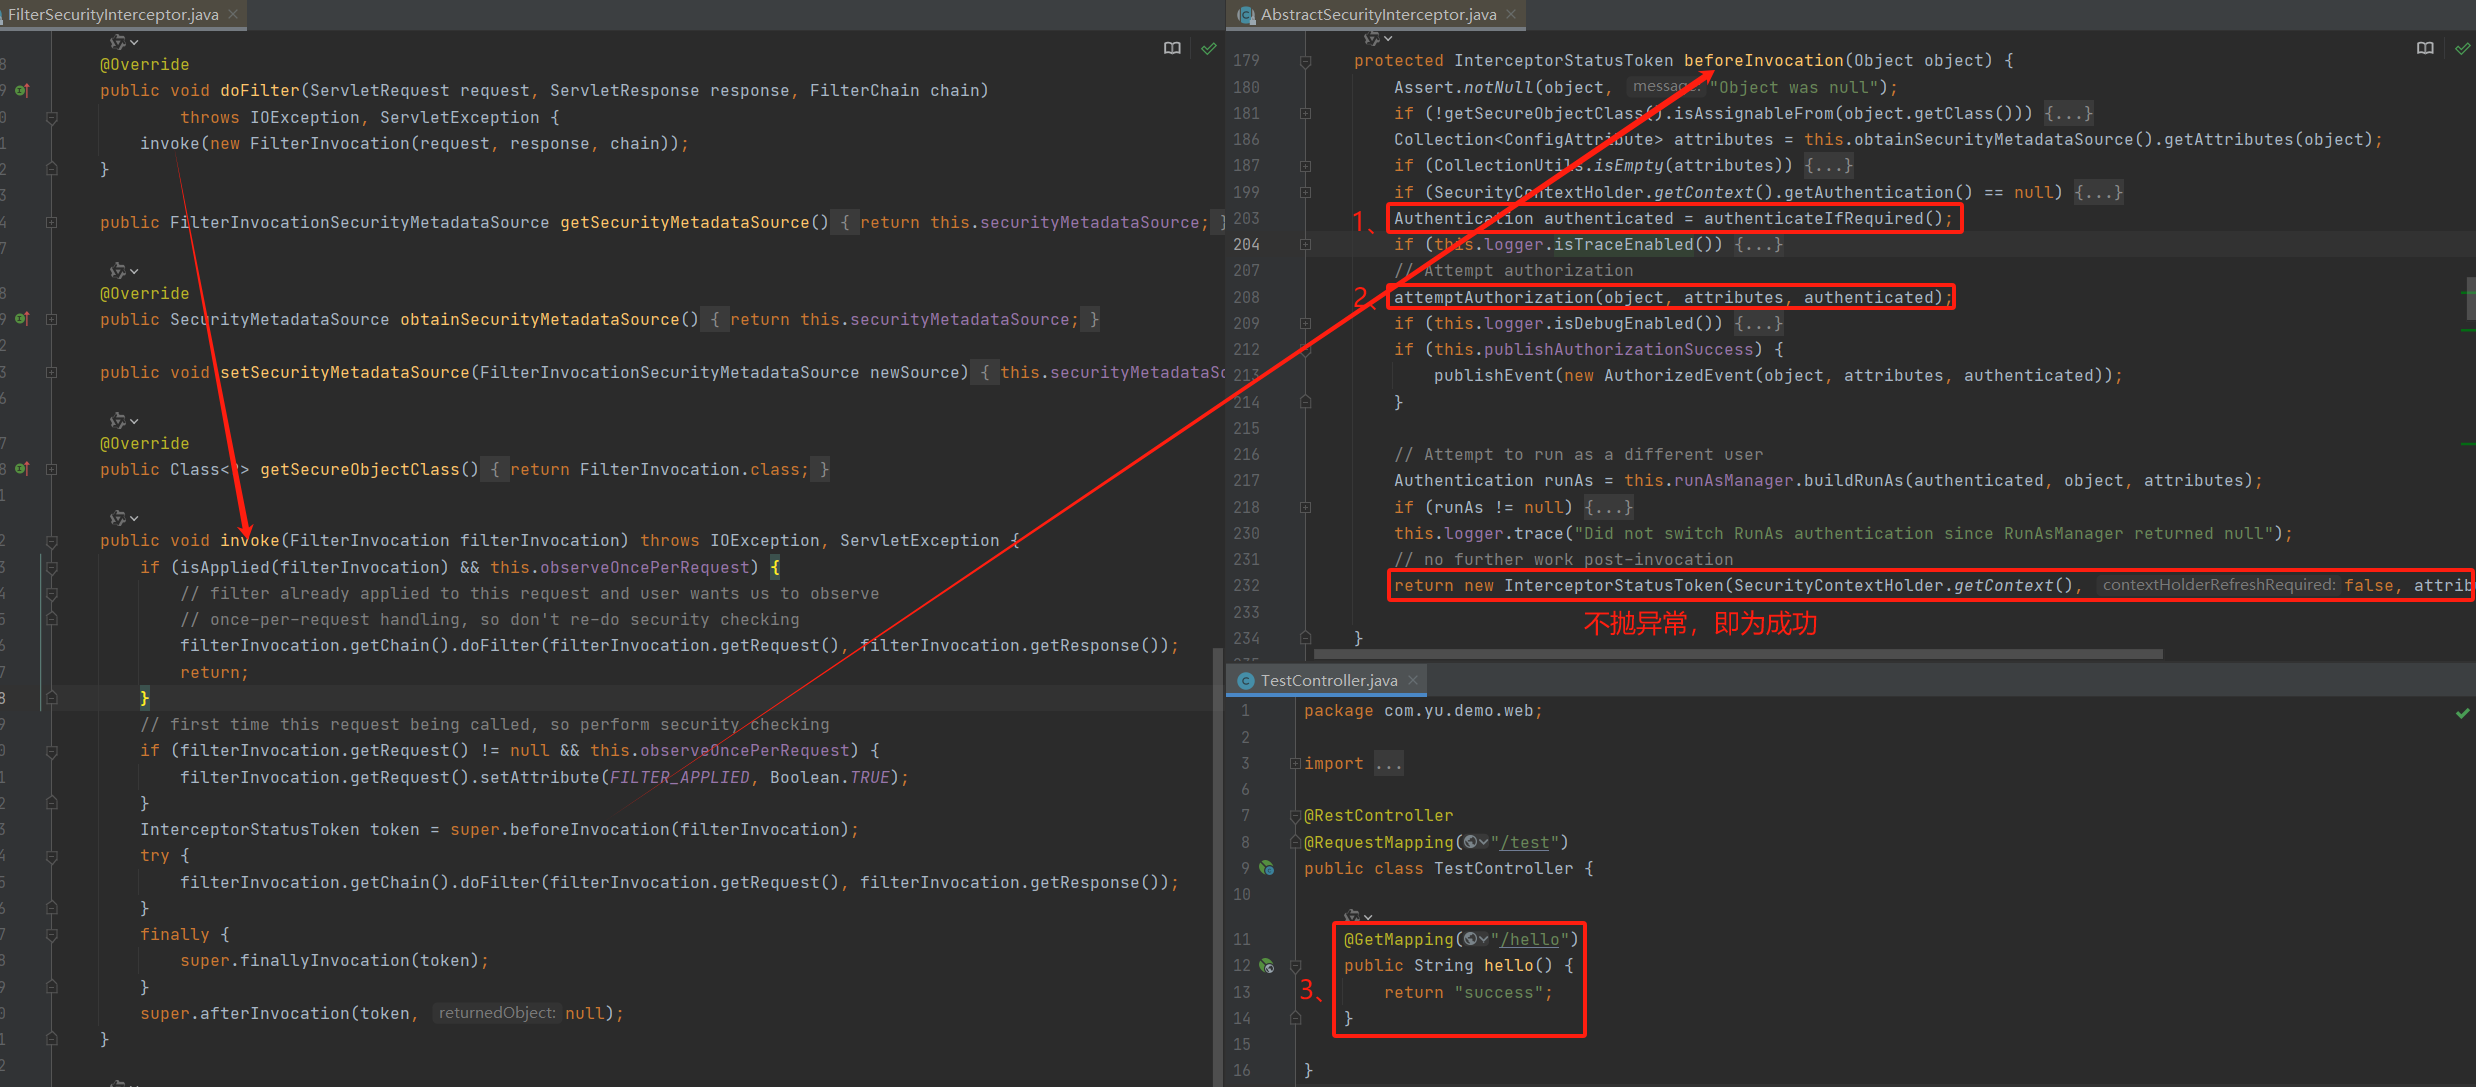Expand the getSecureObjectClass method fold marker

click(52, 469)
